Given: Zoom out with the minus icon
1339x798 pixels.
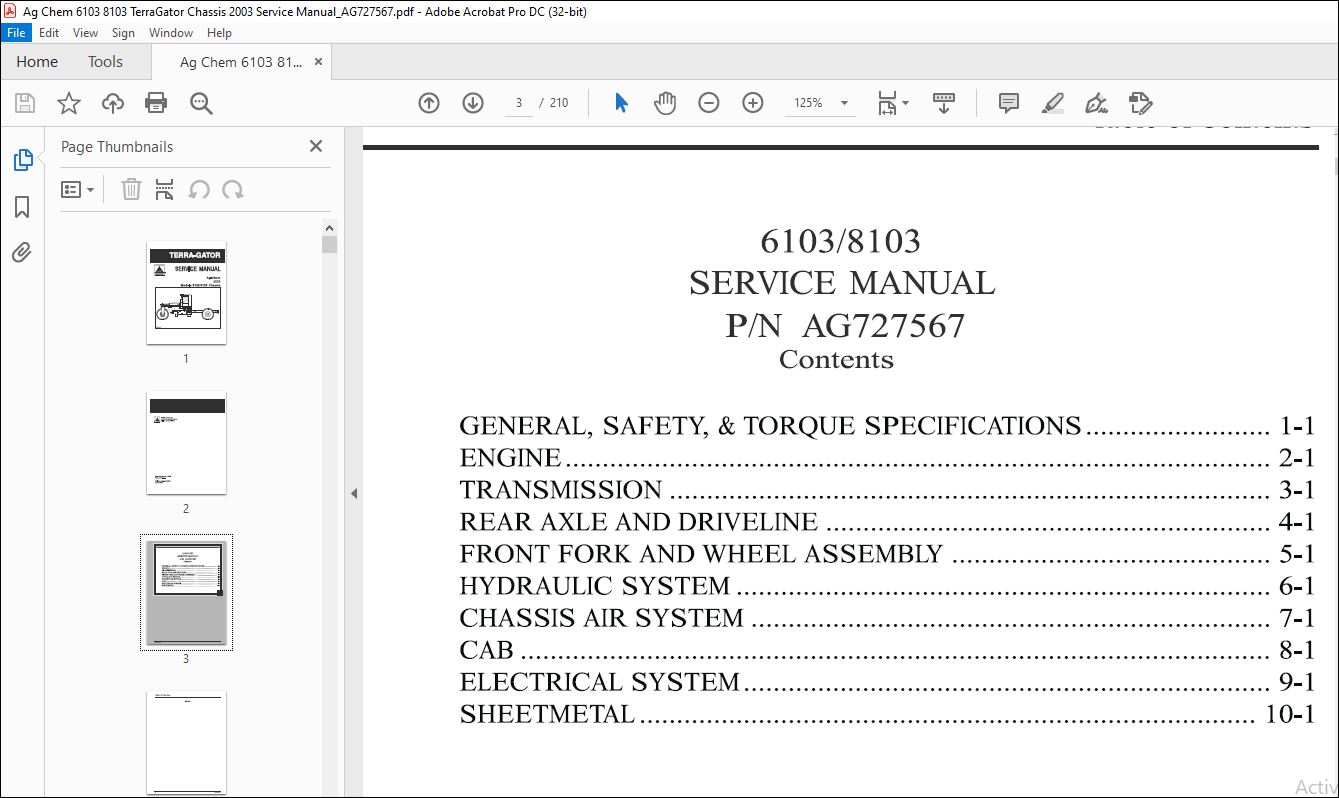Looking at the screenshot, I should [709, 103].
